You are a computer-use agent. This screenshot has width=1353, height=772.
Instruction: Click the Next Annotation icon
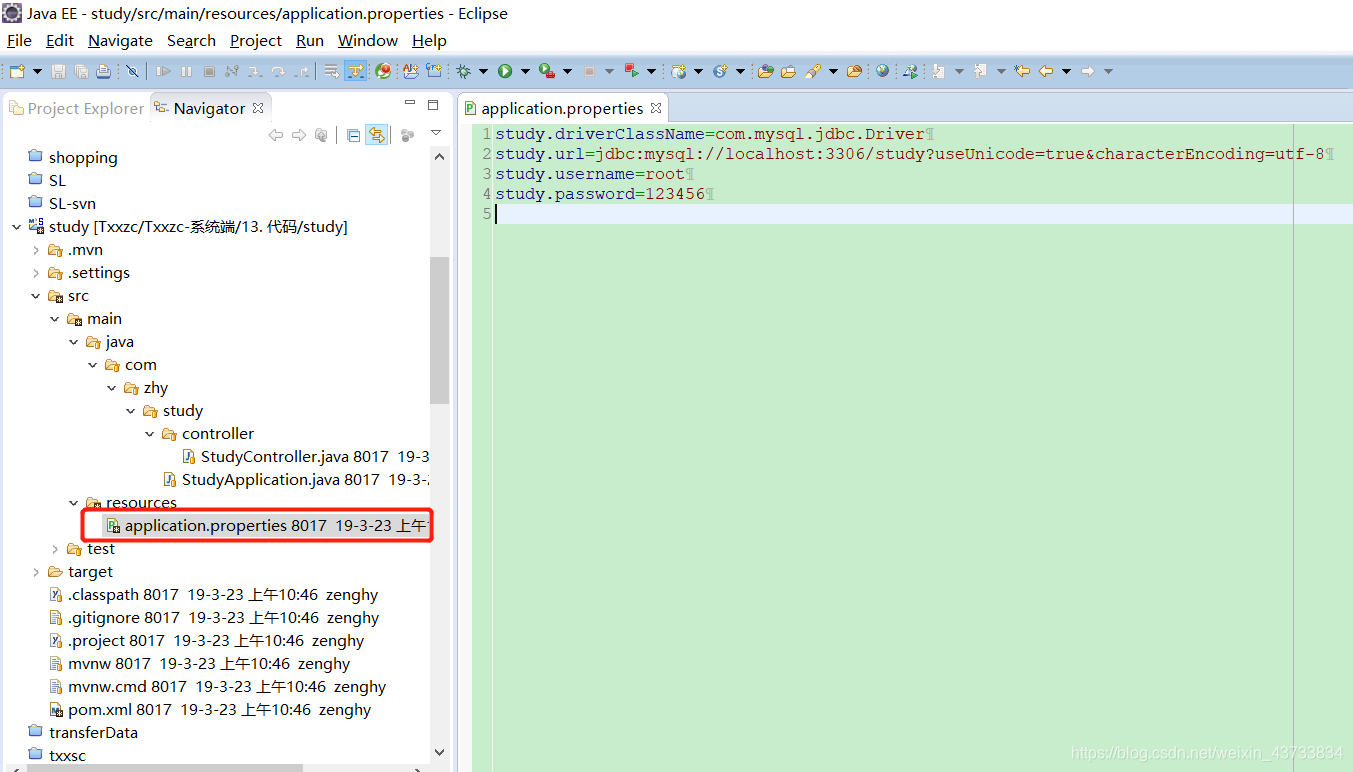[x=938, y=71]
